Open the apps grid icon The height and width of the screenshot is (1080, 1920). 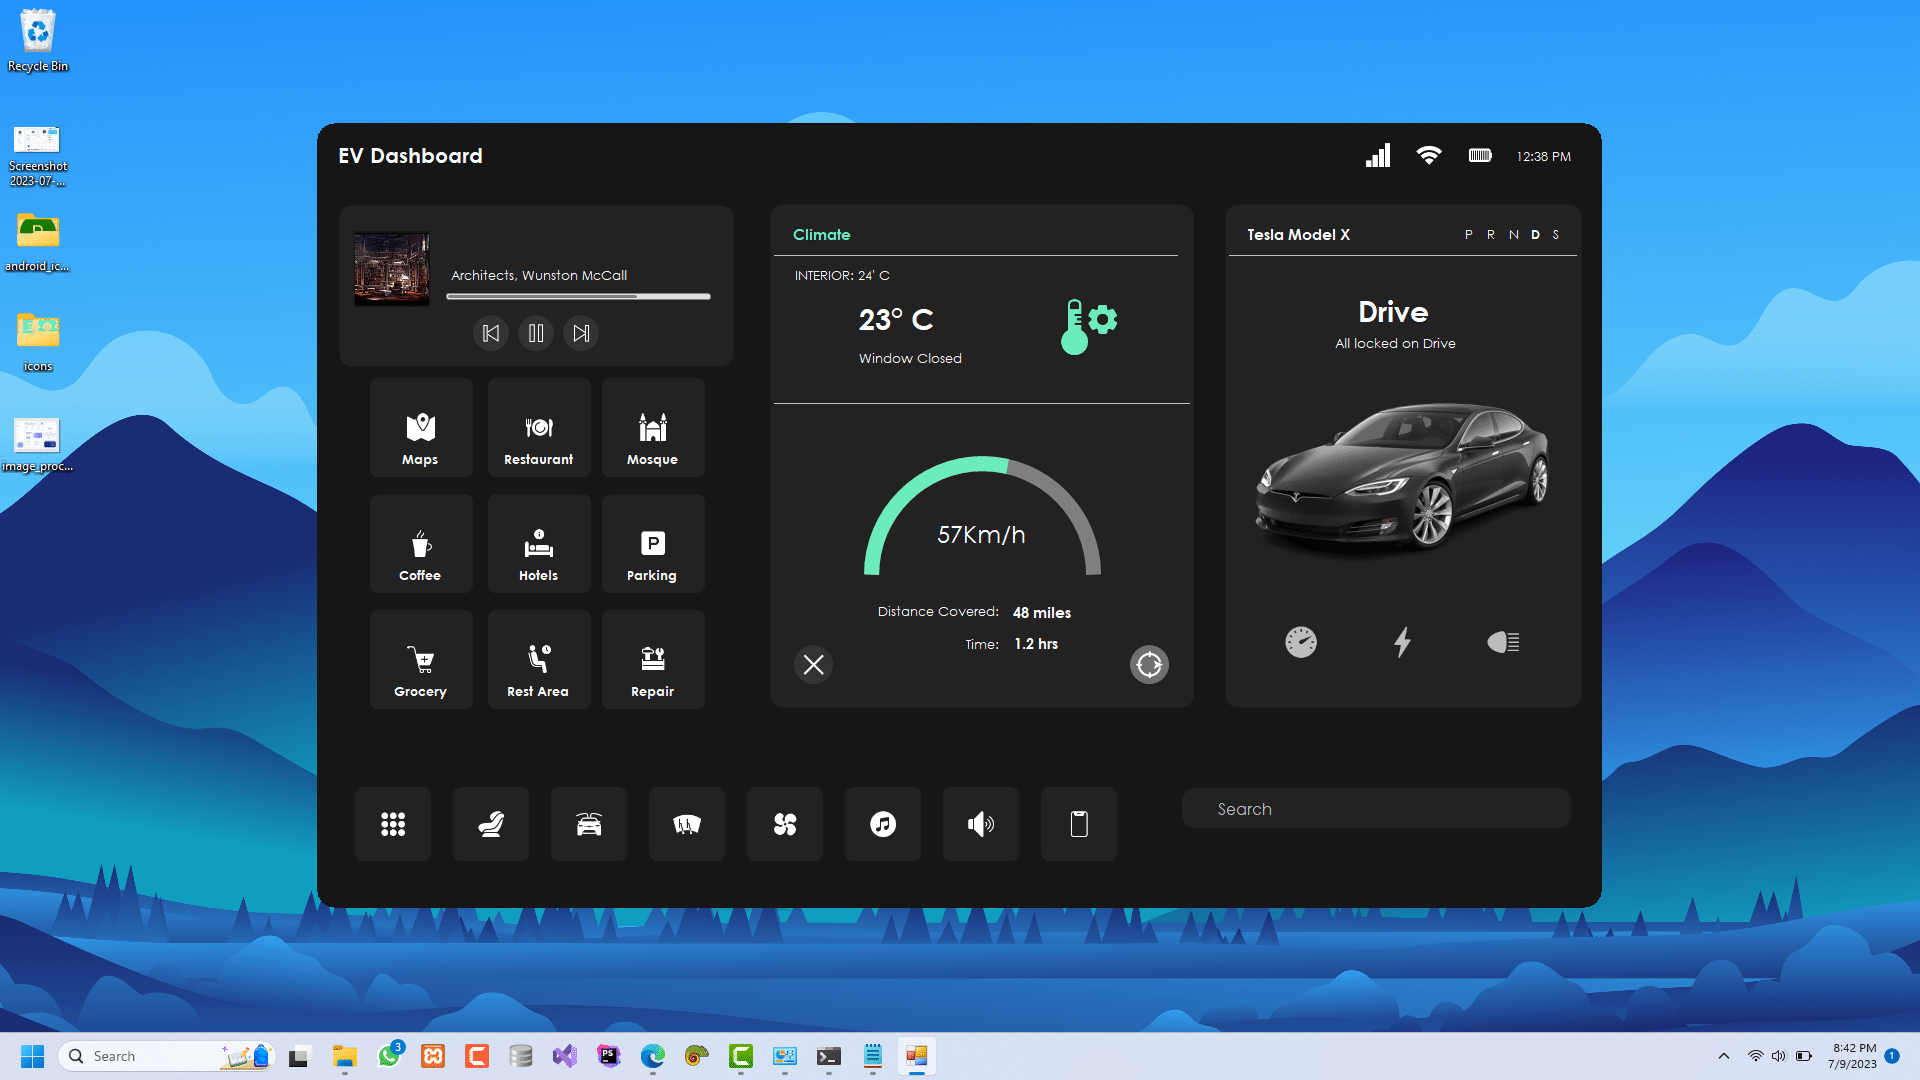tap(392, 824)
